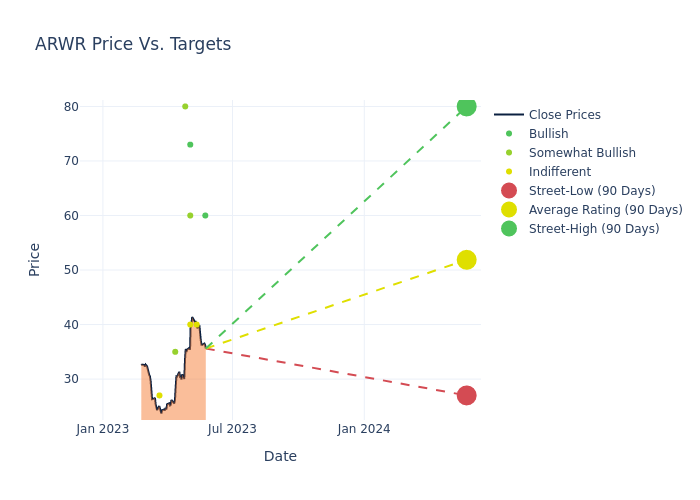Screen dimensions: 700x500
Task: Click the Jan 2023 x-axis tick label
Action: click(x=103, y=429)
